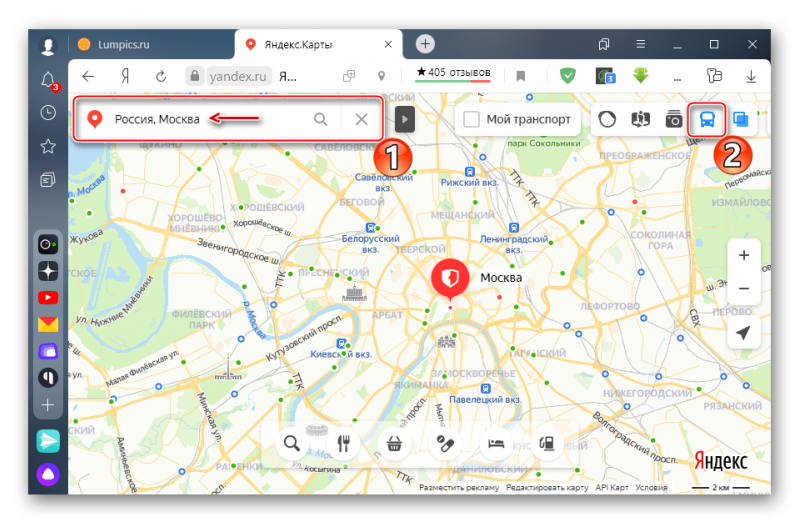Click the green download arrow extension
Viewport: 800px width, 527px height.
[x=641, y=76]
